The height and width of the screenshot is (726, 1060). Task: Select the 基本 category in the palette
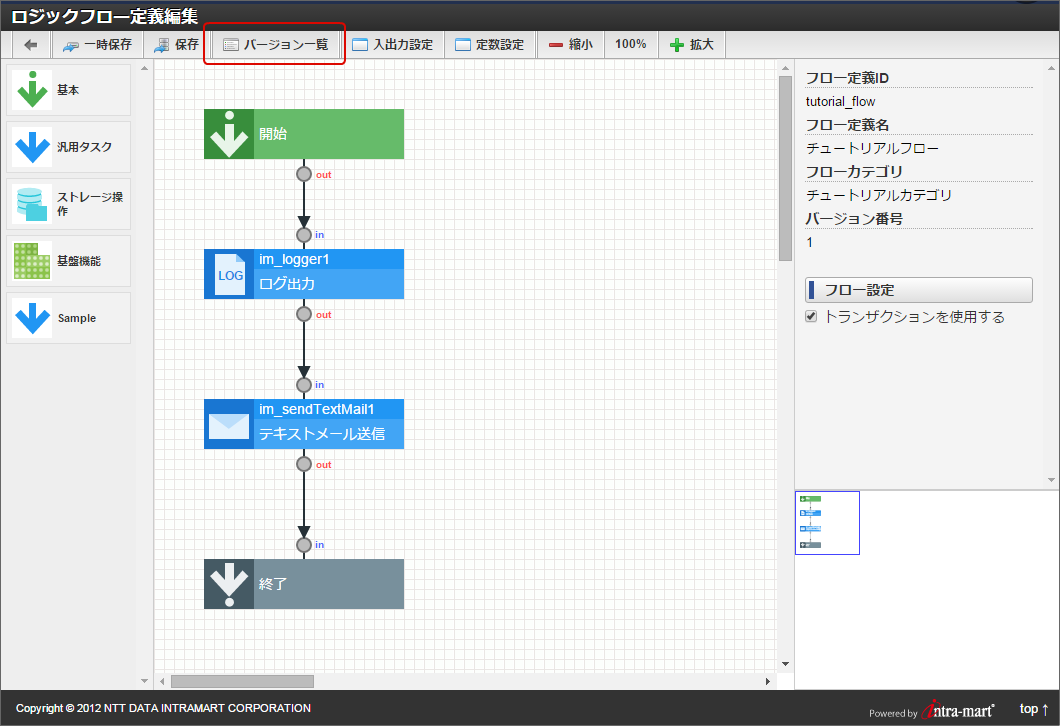67,89
